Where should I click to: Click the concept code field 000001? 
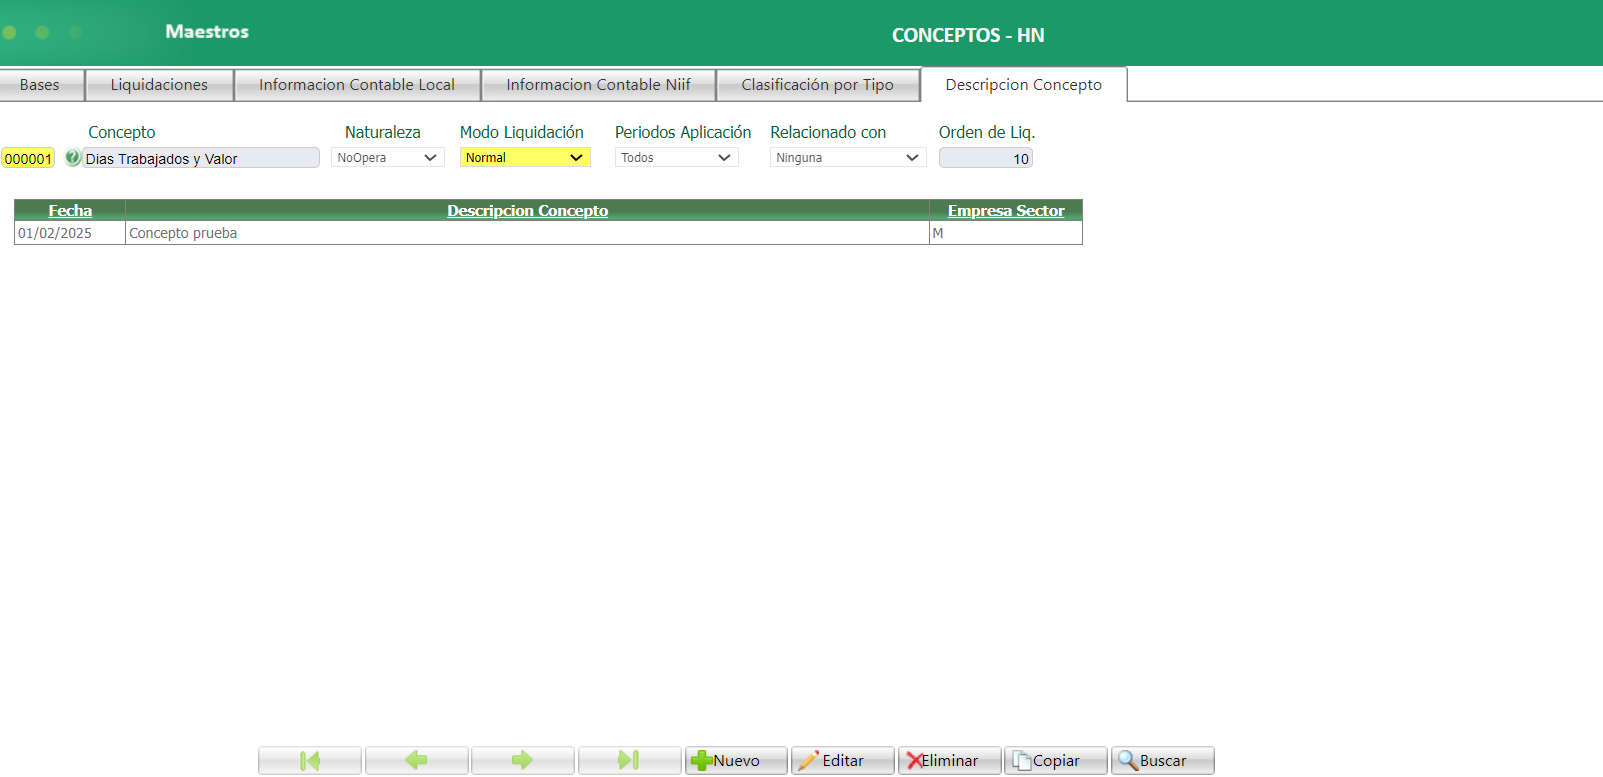pyautogui.click(x=28, y=158)
